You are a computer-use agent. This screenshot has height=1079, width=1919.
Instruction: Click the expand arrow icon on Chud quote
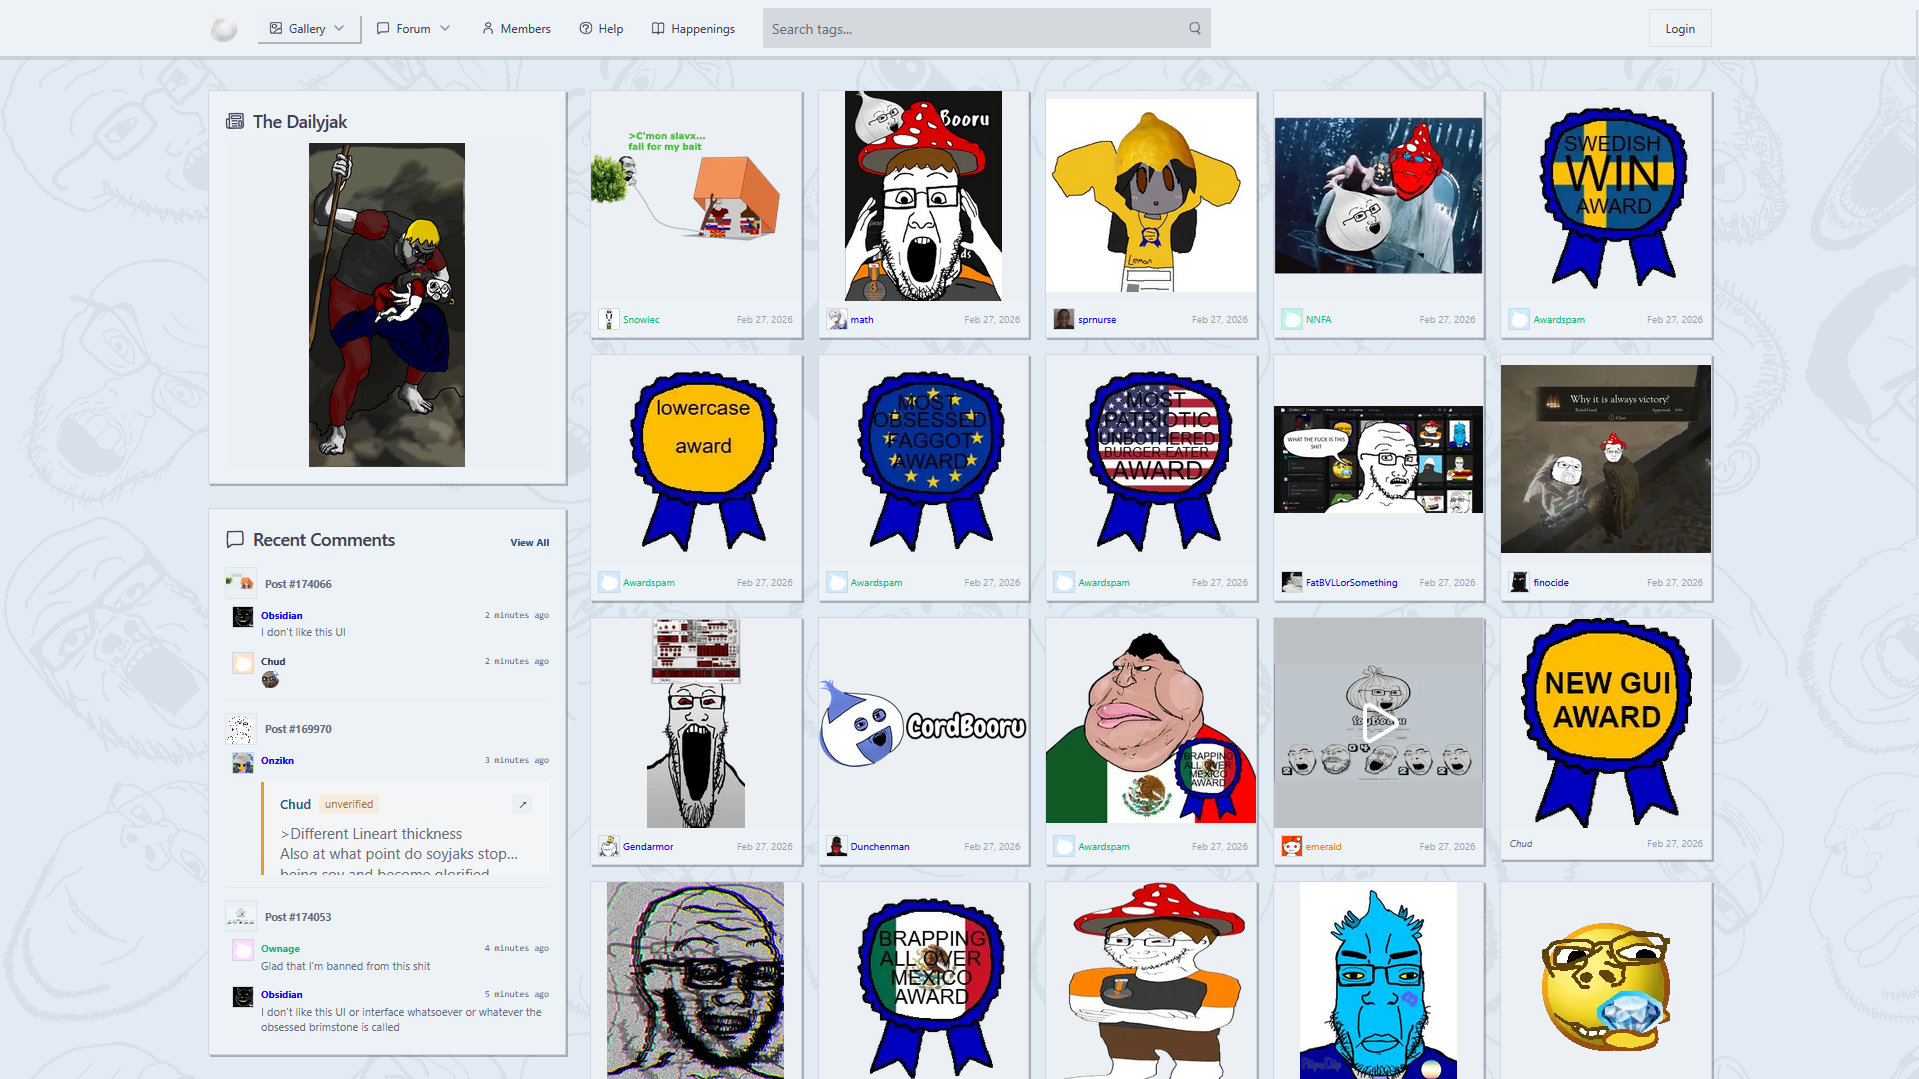pos(522,804)
